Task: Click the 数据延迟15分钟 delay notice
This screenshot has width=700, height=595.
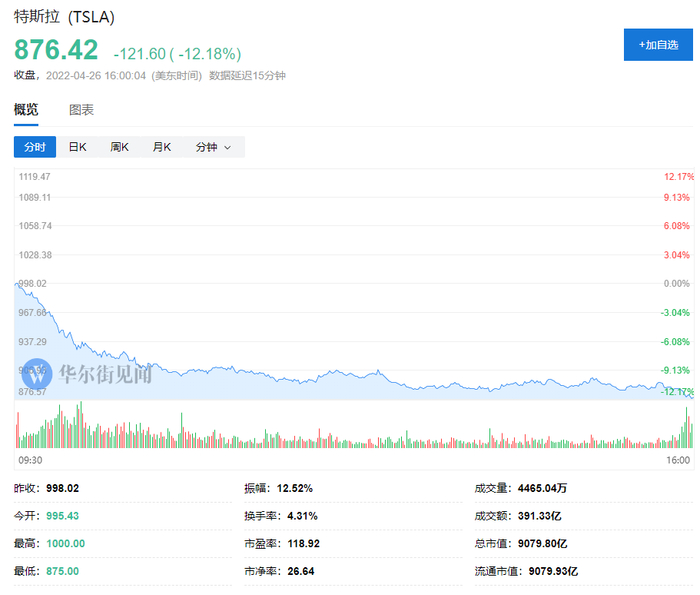Action: (x=247, y=76)
